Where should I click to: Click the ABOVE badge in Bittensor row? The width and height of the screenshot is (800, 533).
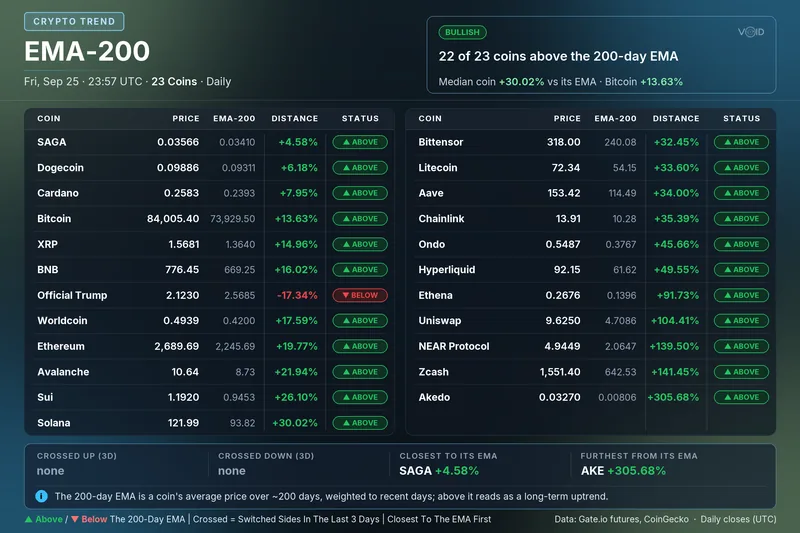click(x=741, y=142)
